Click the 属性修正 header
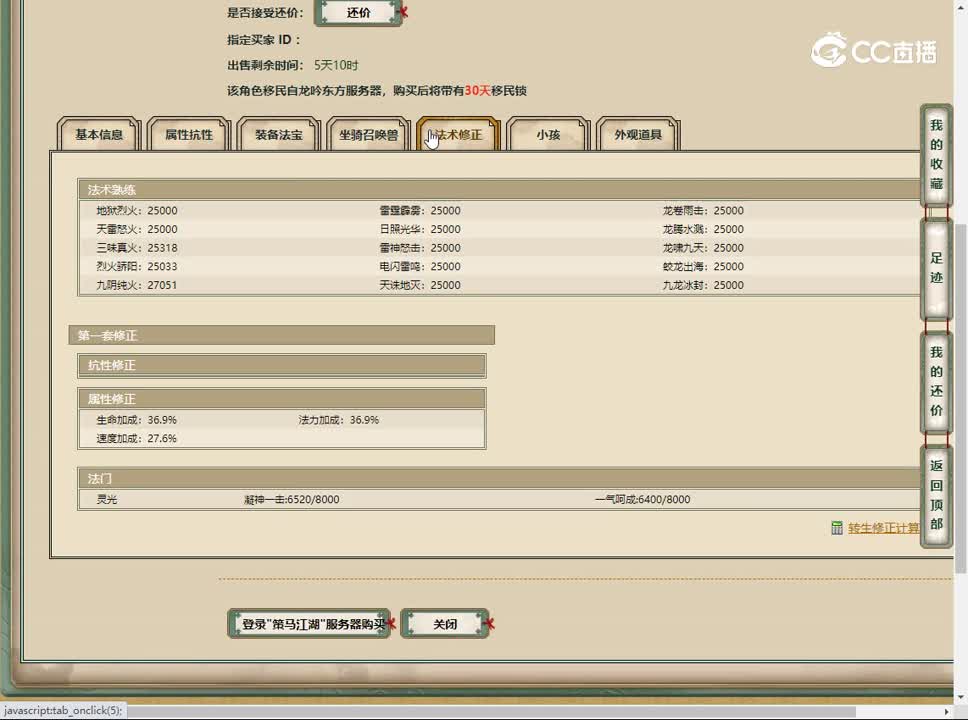The image size is (968, 720). point(282,399)
